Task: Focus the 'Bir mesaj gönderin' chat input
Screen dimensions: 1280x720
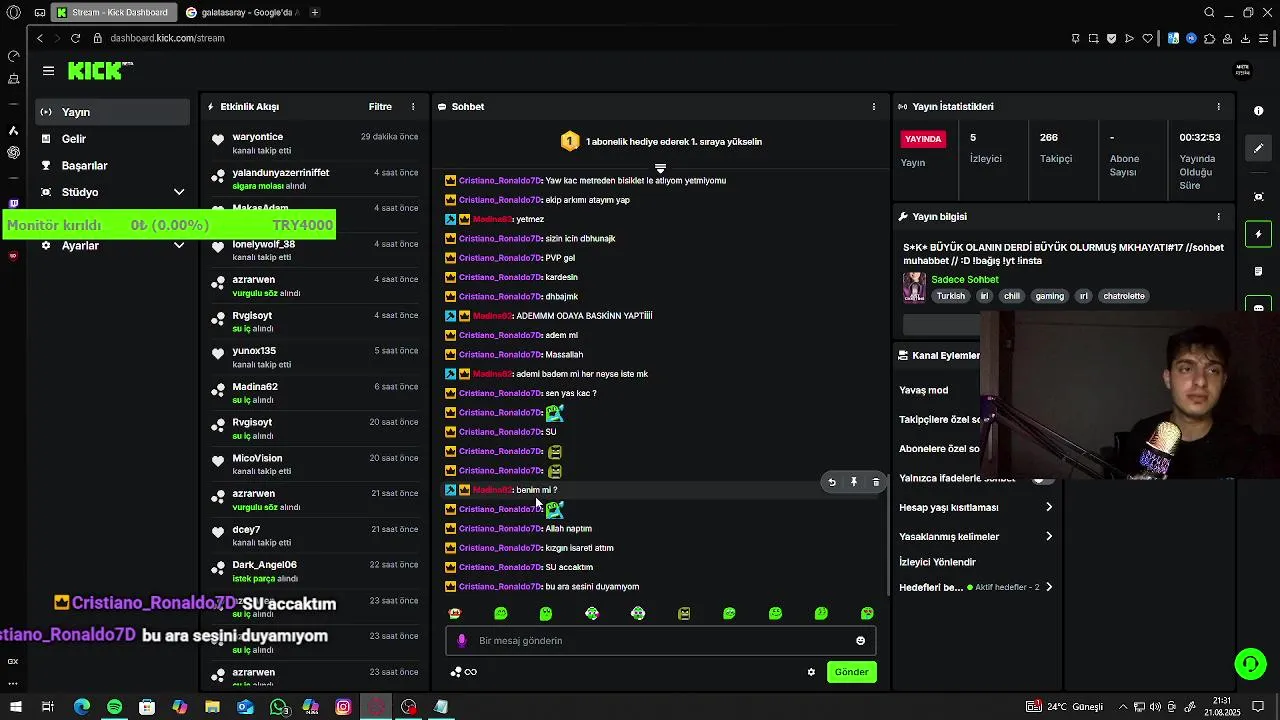Action: [660, 641]
